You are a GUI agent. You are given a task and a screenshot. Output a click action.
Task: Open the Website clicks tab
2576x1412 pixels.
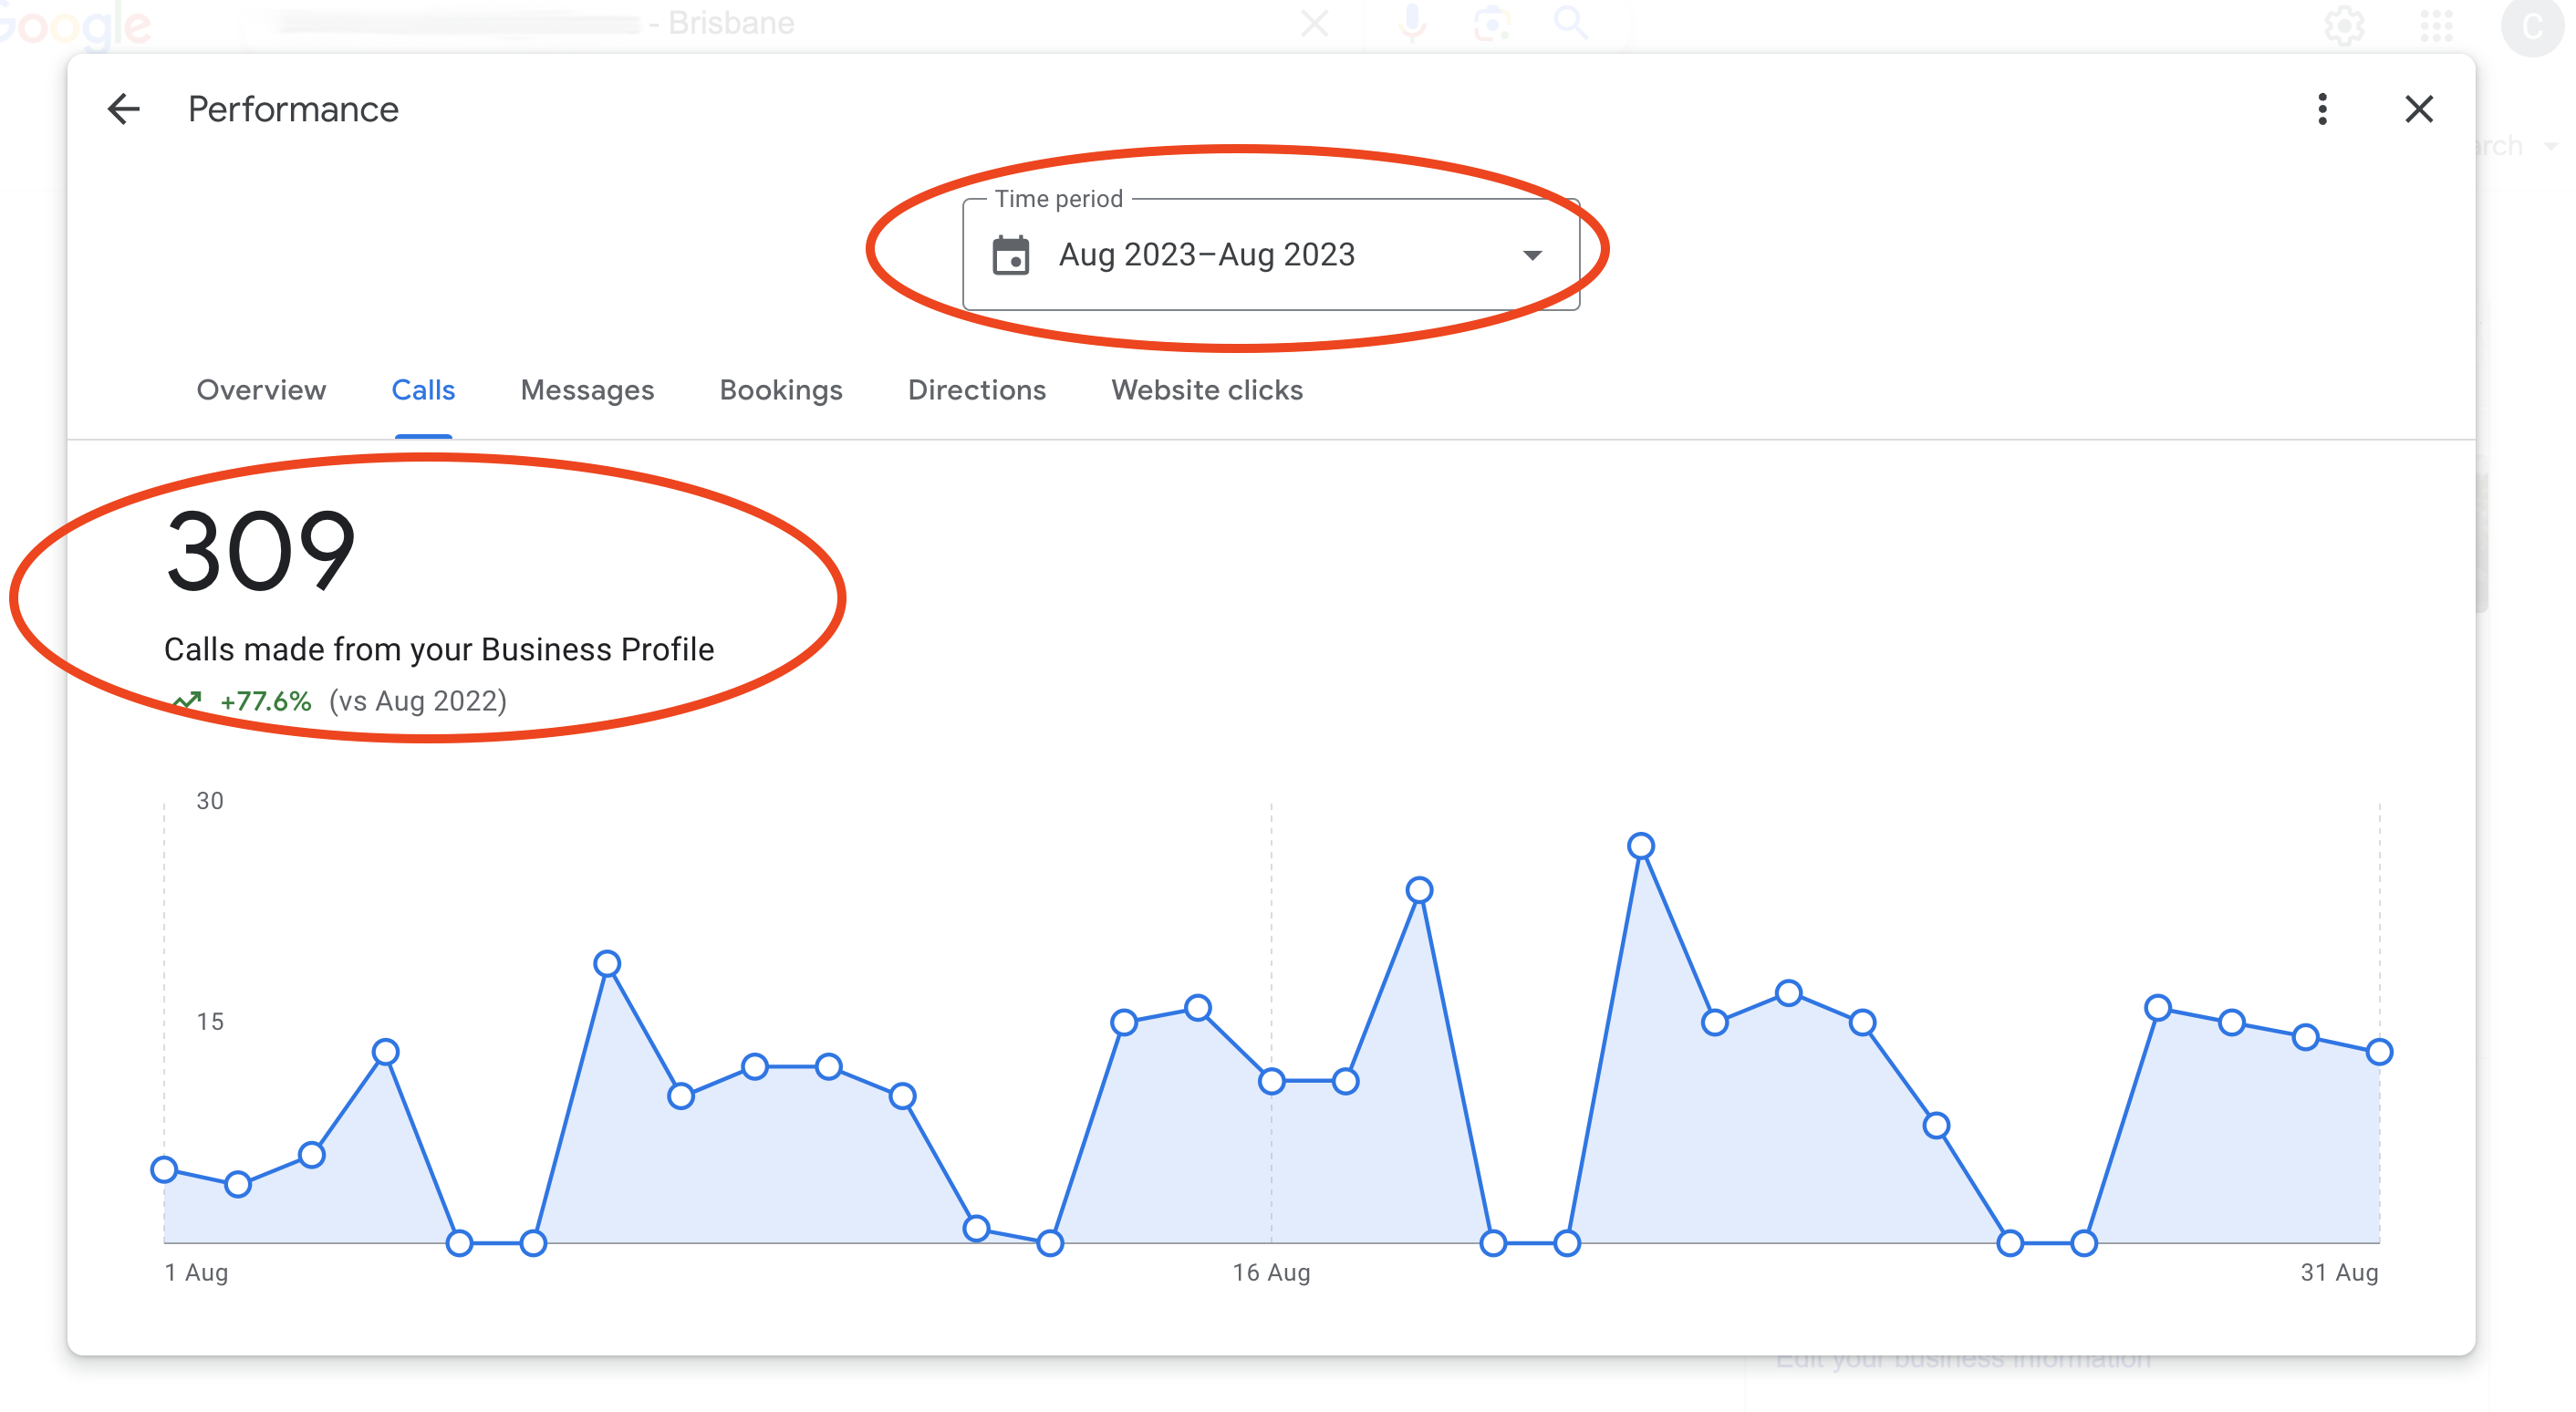1206,391
